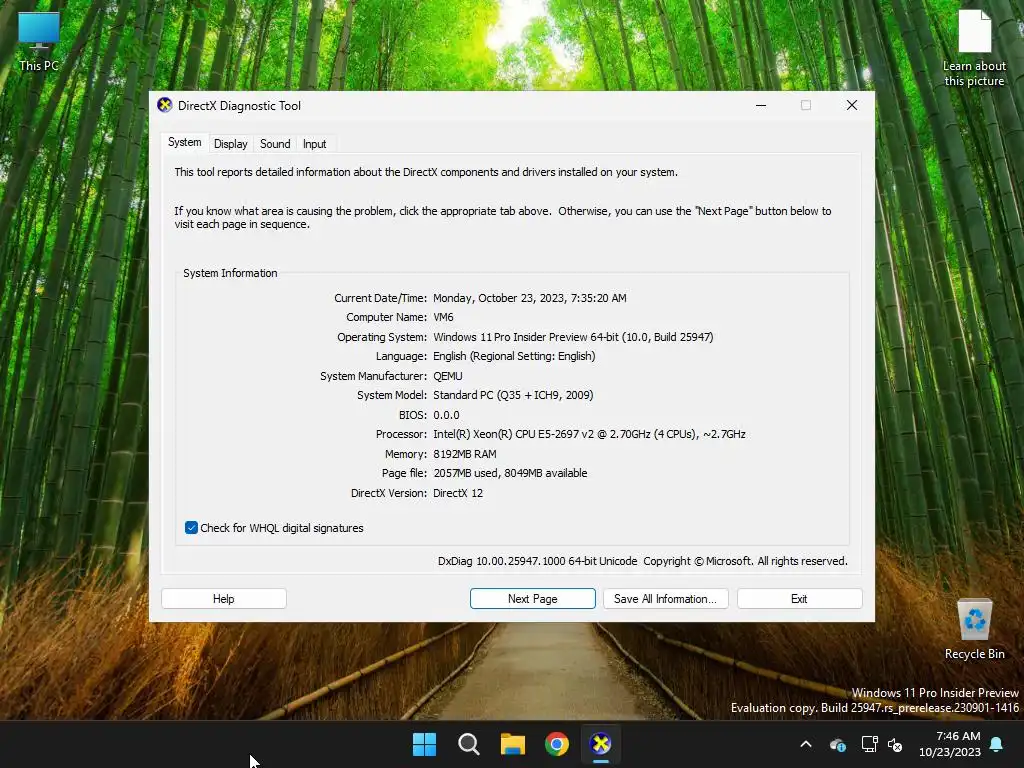
Task: Click the Help button
Action: [x=223, y=599]
